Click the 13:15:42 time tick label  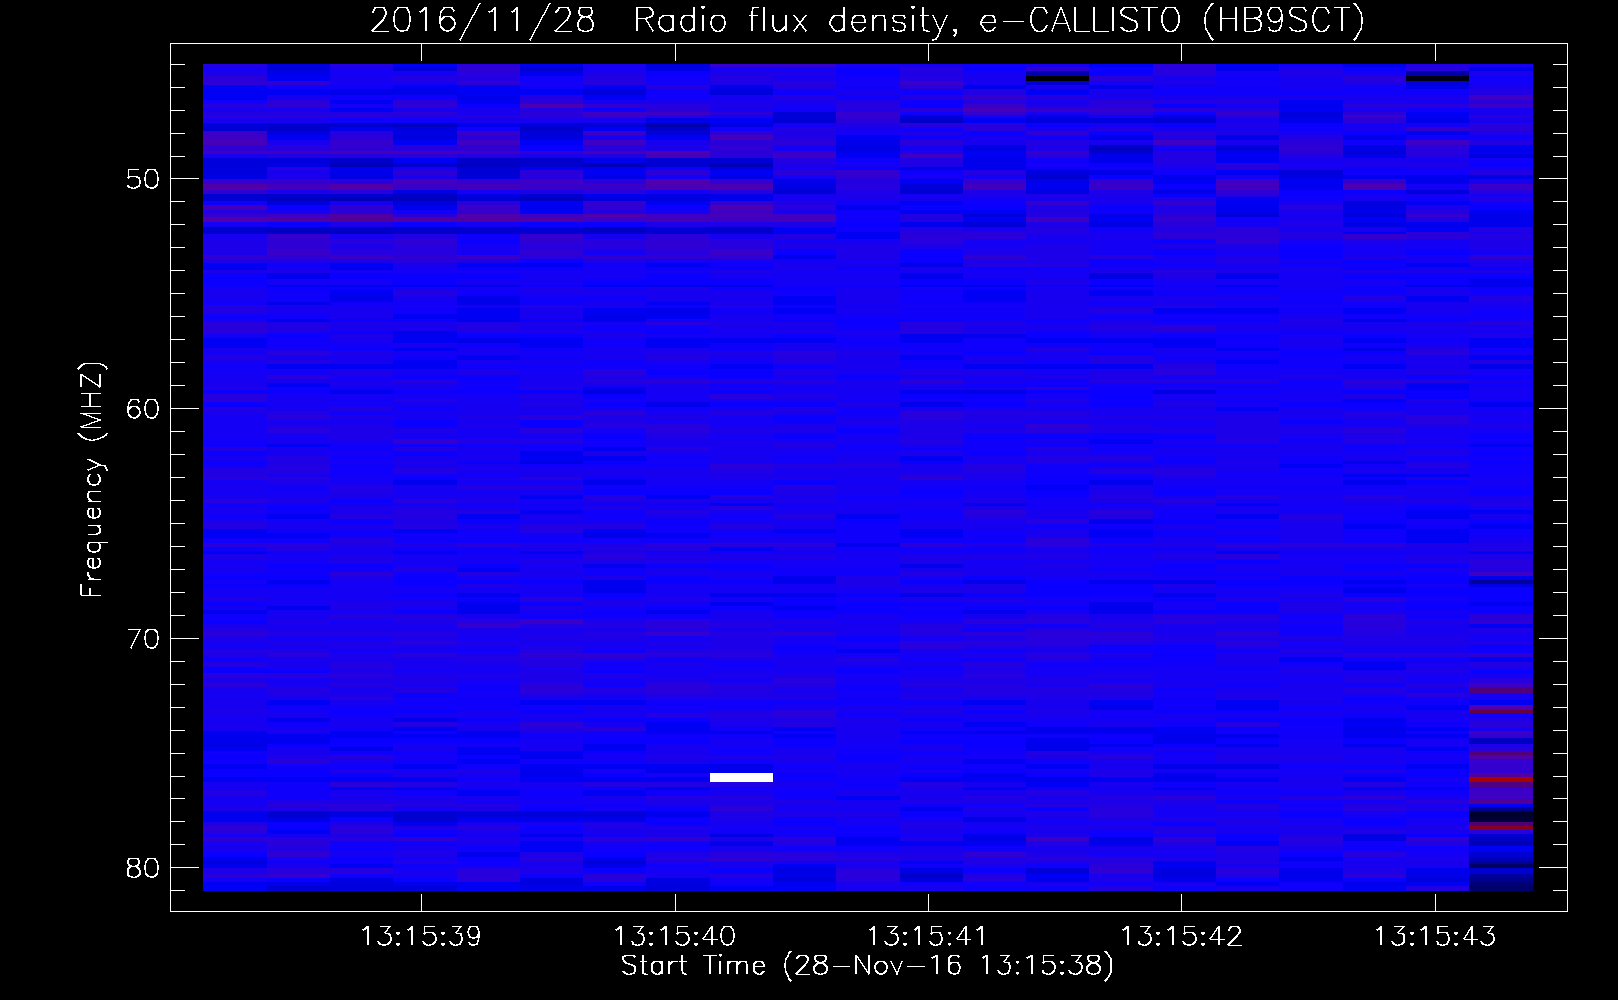[1181, 937]
